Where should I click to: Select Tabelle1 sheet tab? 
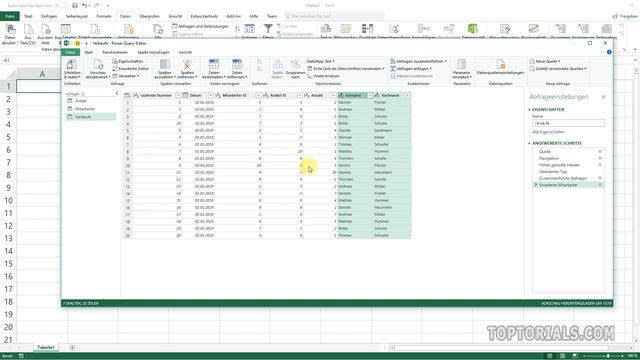pyautogui.click(x=46, y=347)
